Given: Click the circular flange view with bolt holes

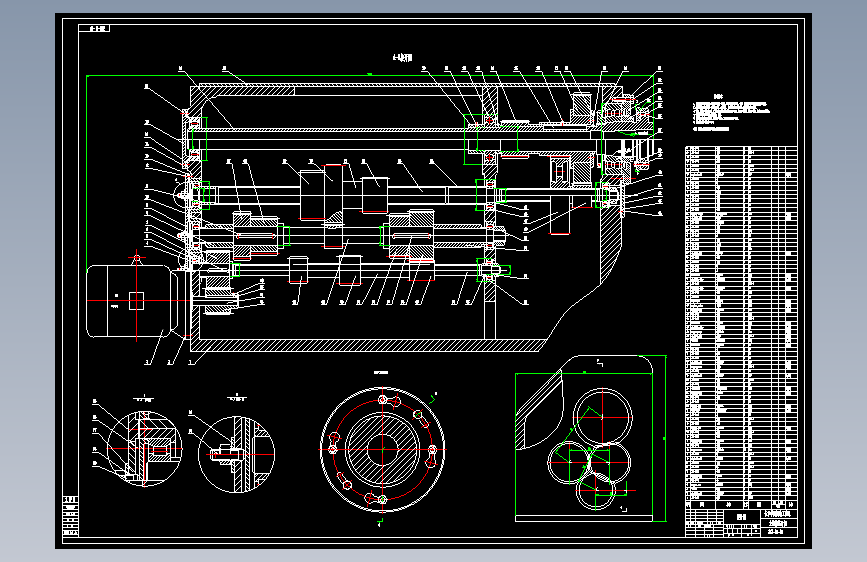Looking at the screenshot, I should pyautogui.click(x=383, y=449).
